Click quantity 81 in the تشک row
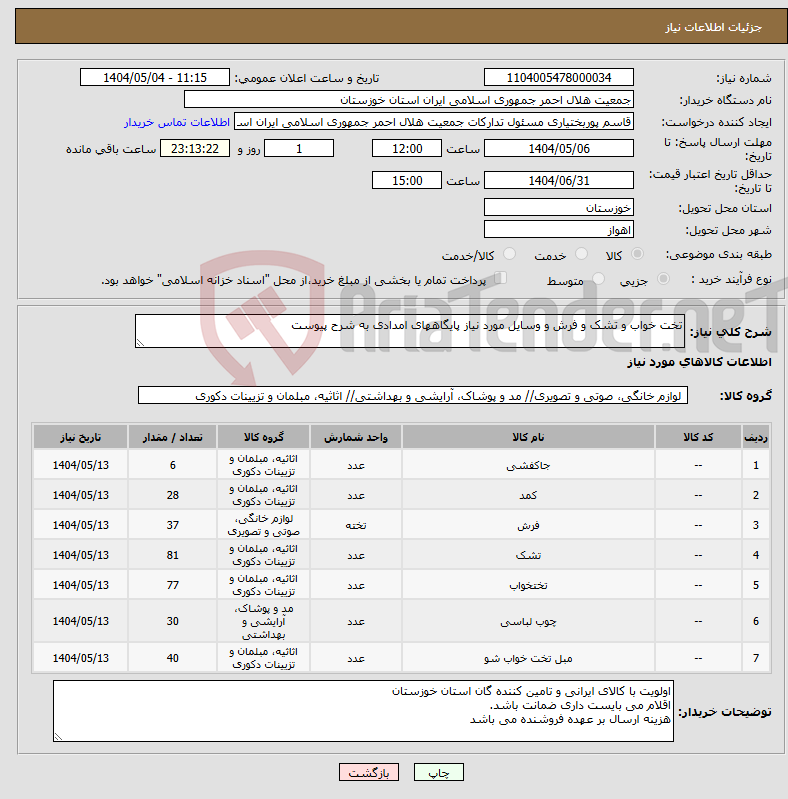The image size is (788, 799). pyautogui.click(x=172, y=555)
